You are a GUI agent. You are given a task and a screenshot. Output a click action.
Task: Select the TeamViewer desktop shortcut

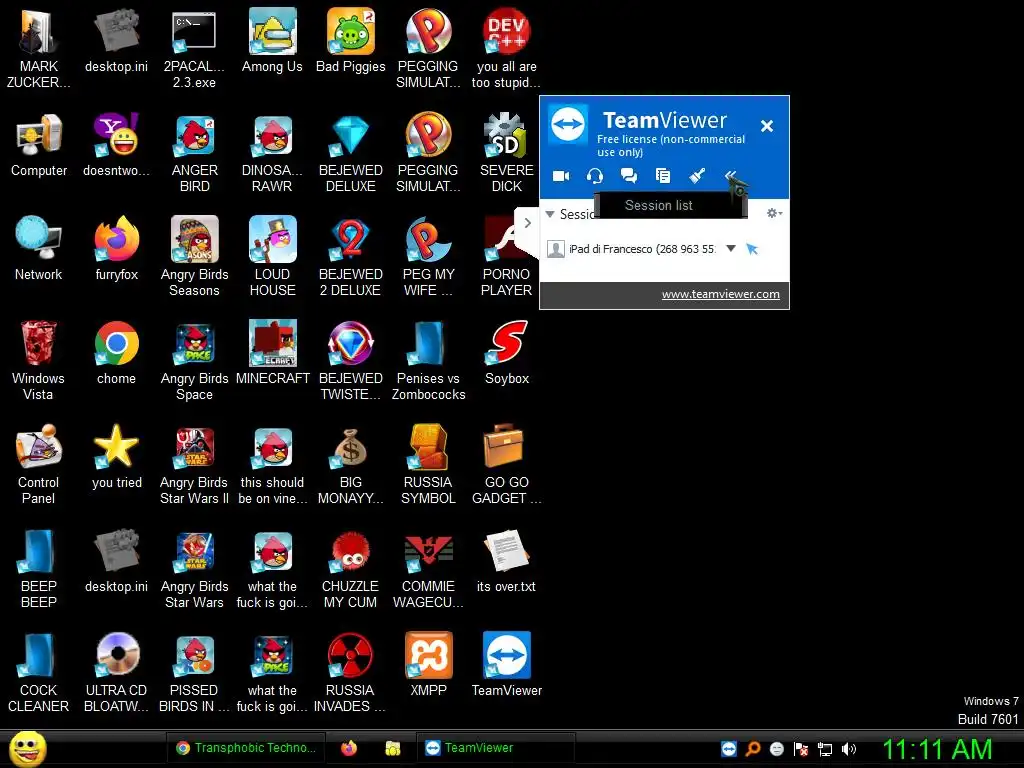coord(507,664)
